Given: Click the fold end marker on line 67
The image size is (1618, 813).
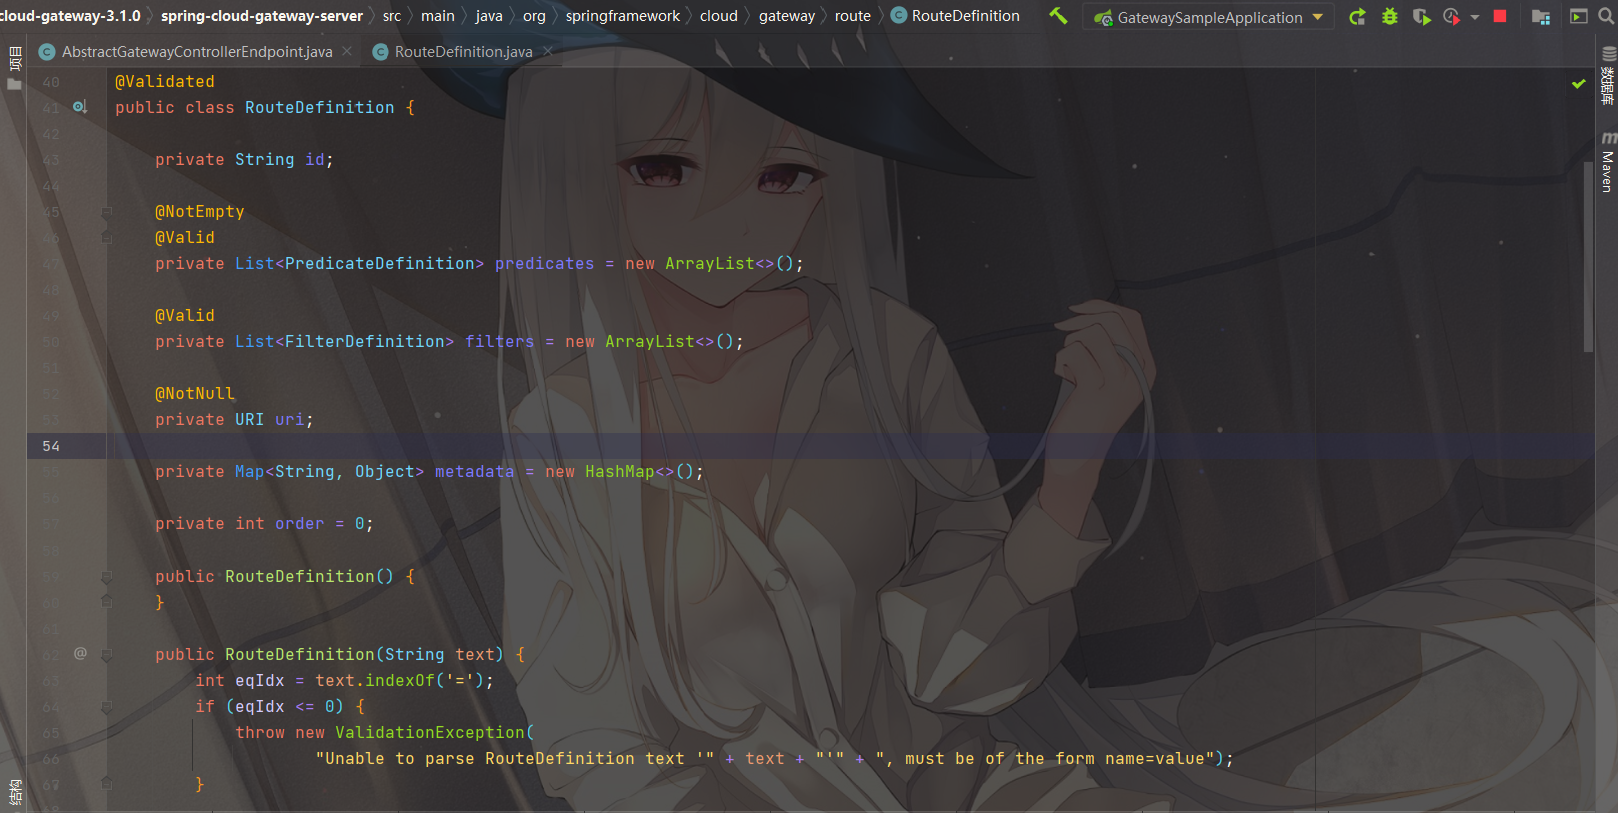Looking at the screenshot, I should point(106,784).
